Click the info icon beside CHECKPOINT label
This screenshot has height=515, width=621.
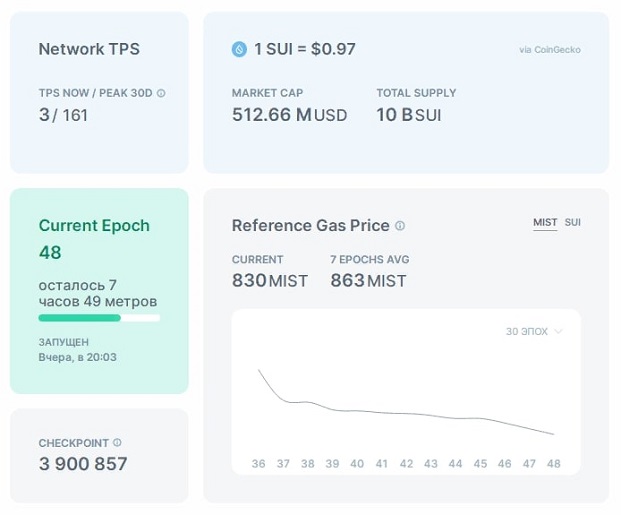coord(117,443)
